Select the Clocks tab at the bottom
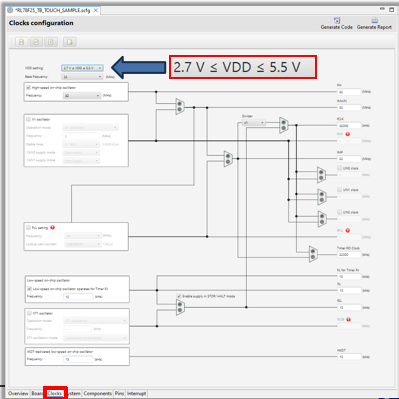The image size is (399, 399). pos(55,393)
